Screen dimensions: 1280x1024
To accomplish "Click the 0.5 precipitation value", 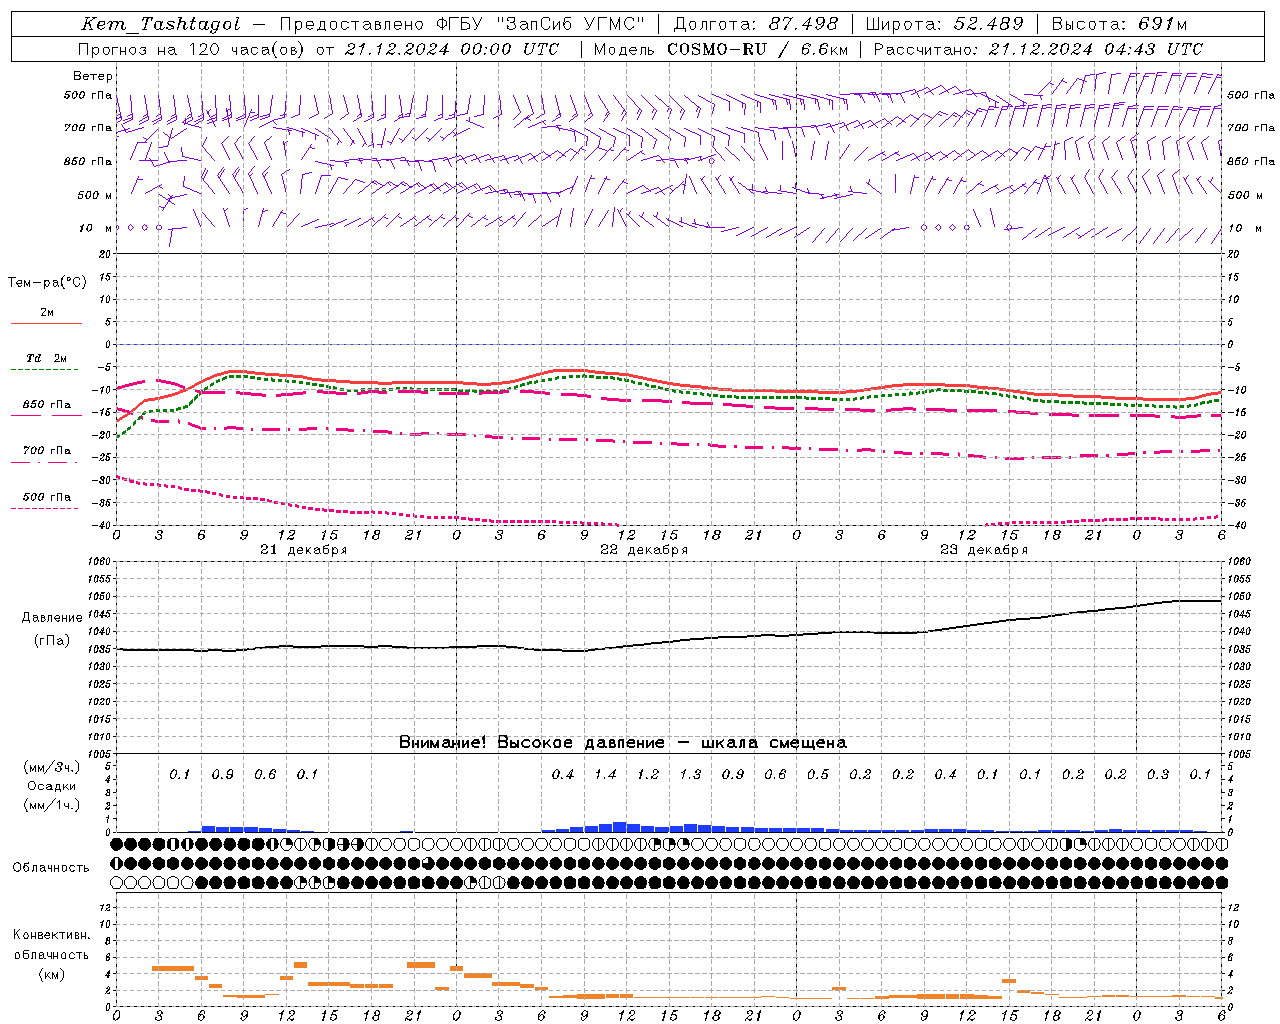I will (818, 775).
